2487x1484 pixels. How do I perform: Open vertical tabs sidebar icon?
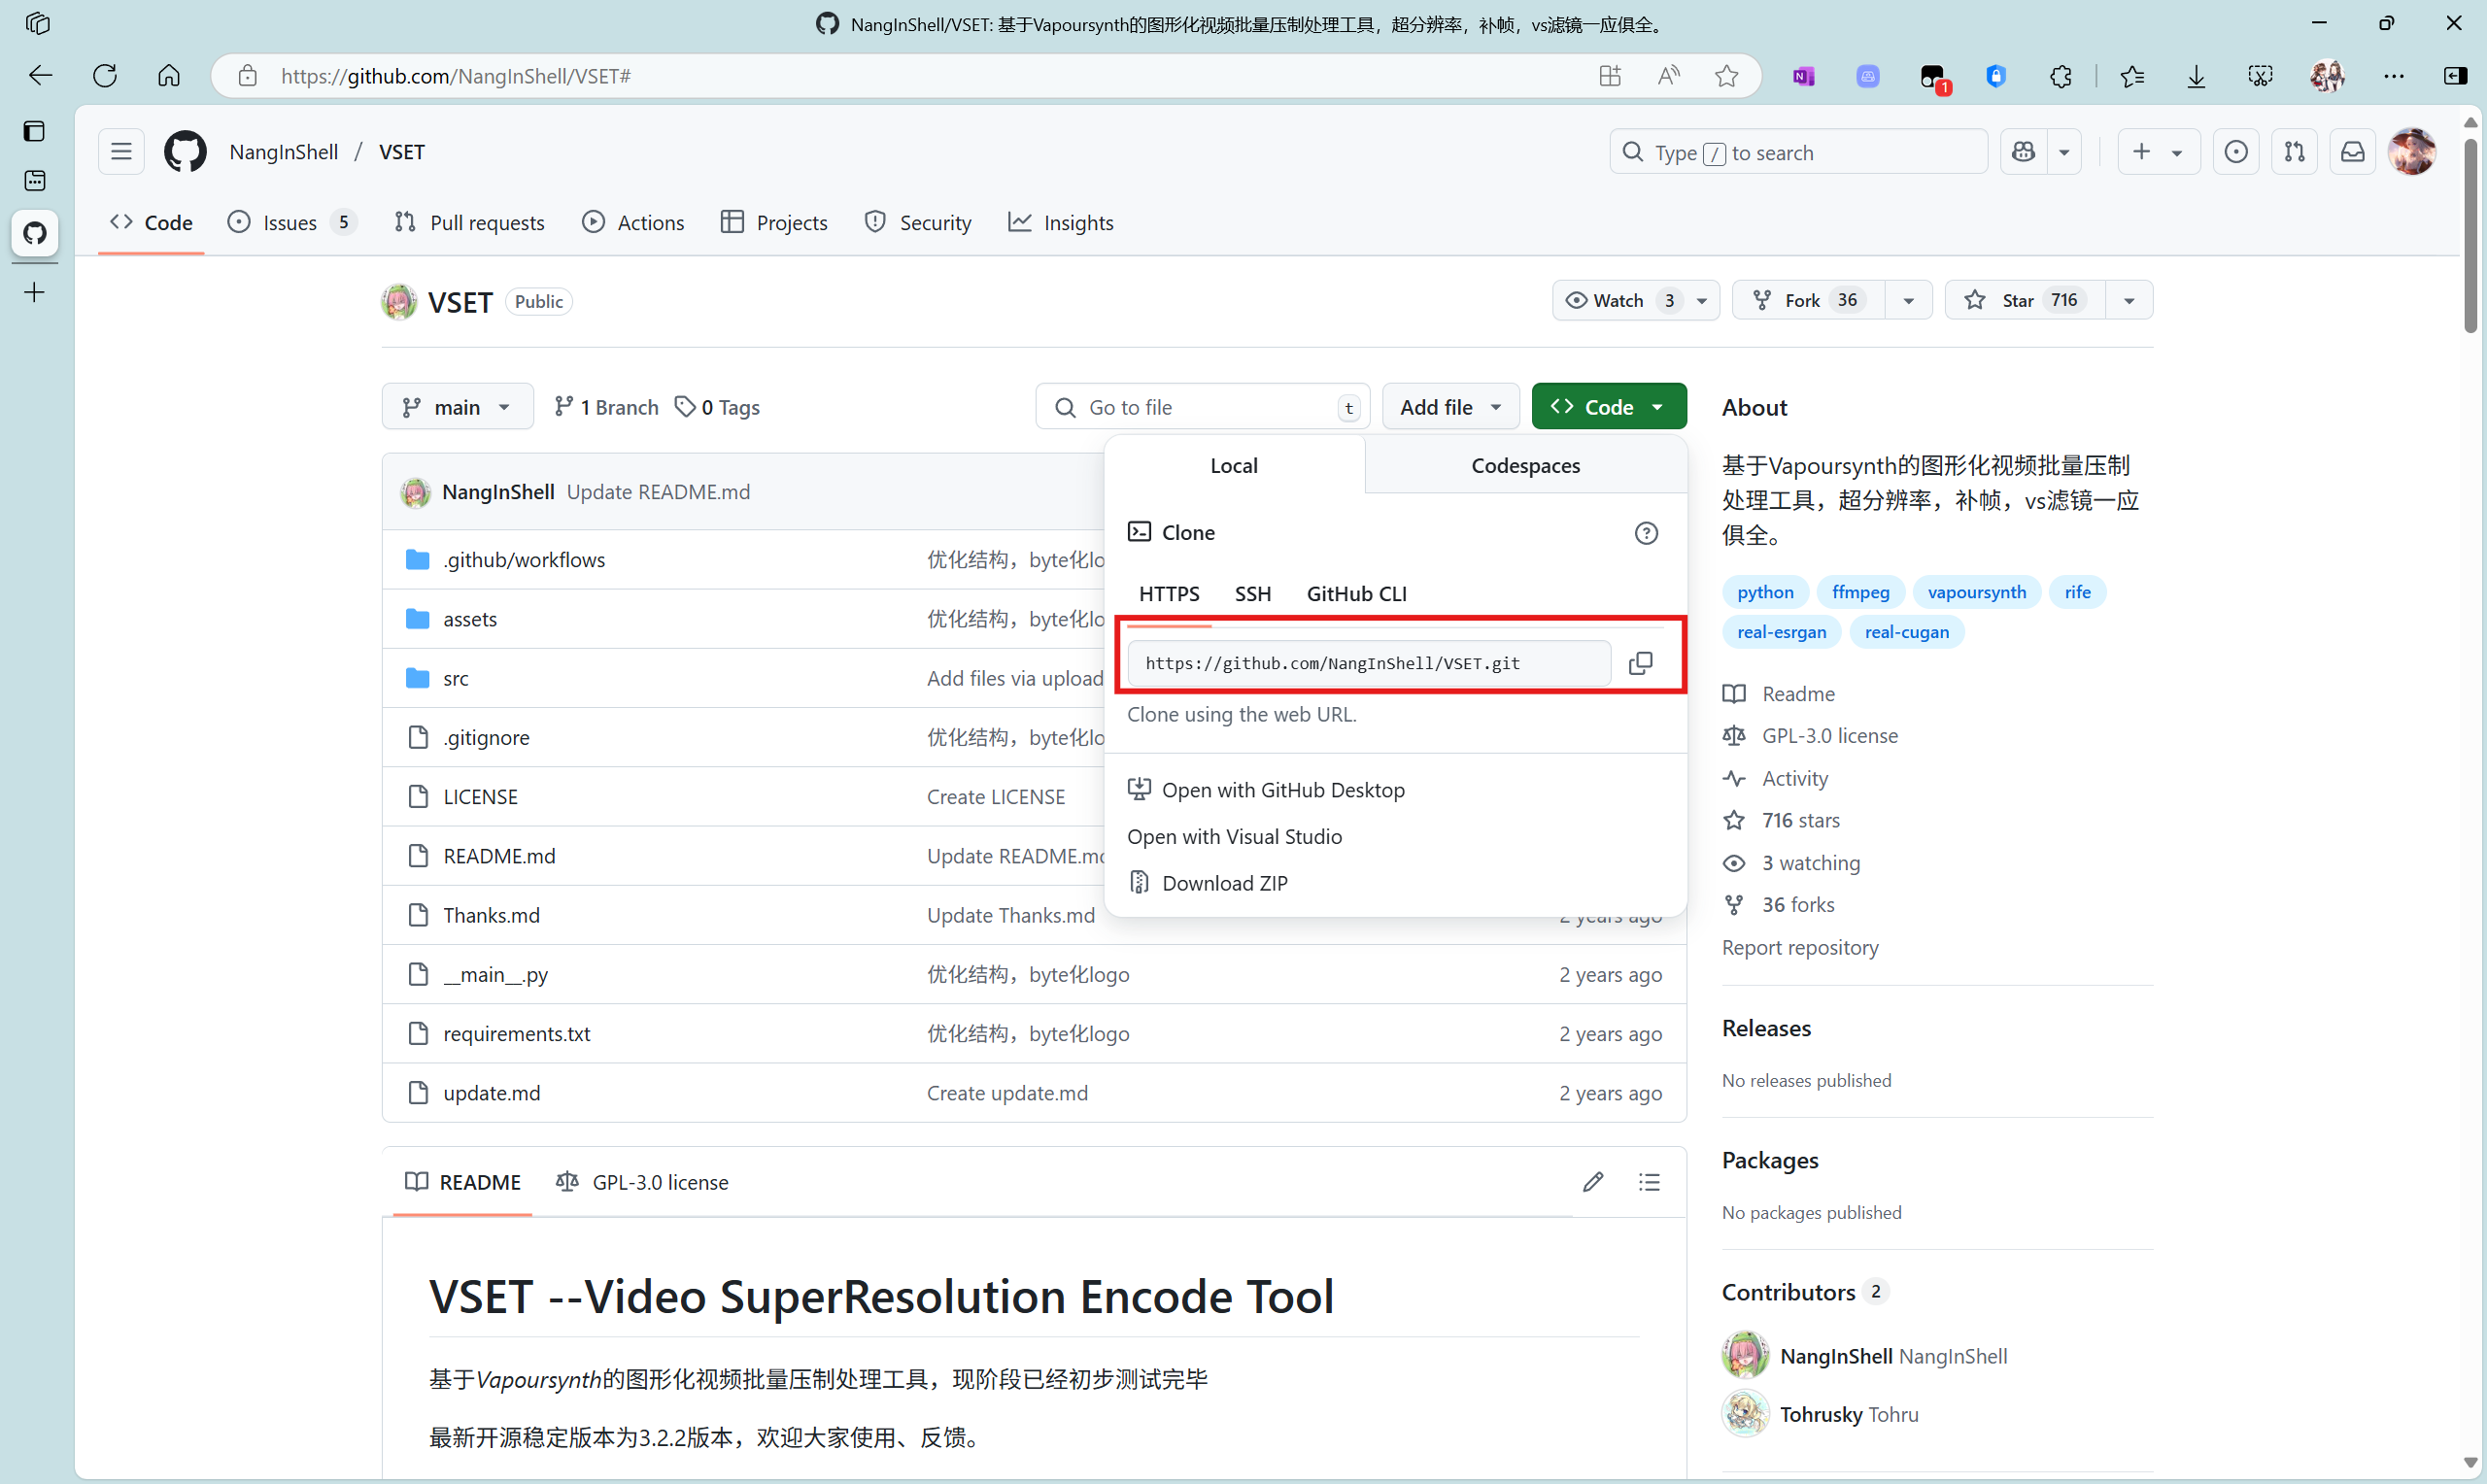point(35,131)
